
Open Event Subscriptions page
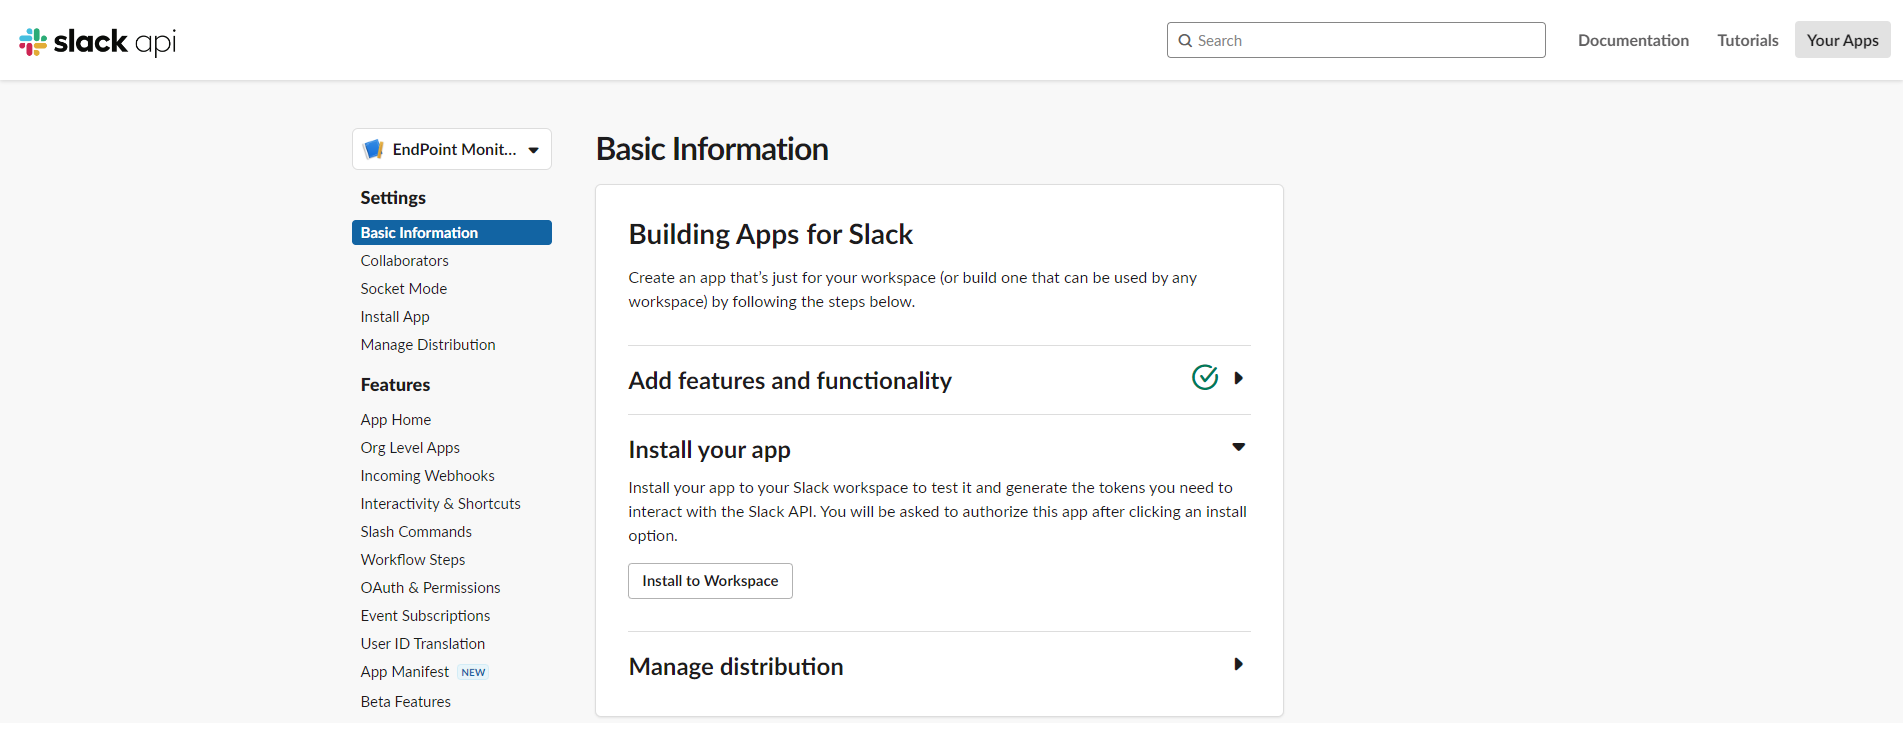click(x=426, y=616)
